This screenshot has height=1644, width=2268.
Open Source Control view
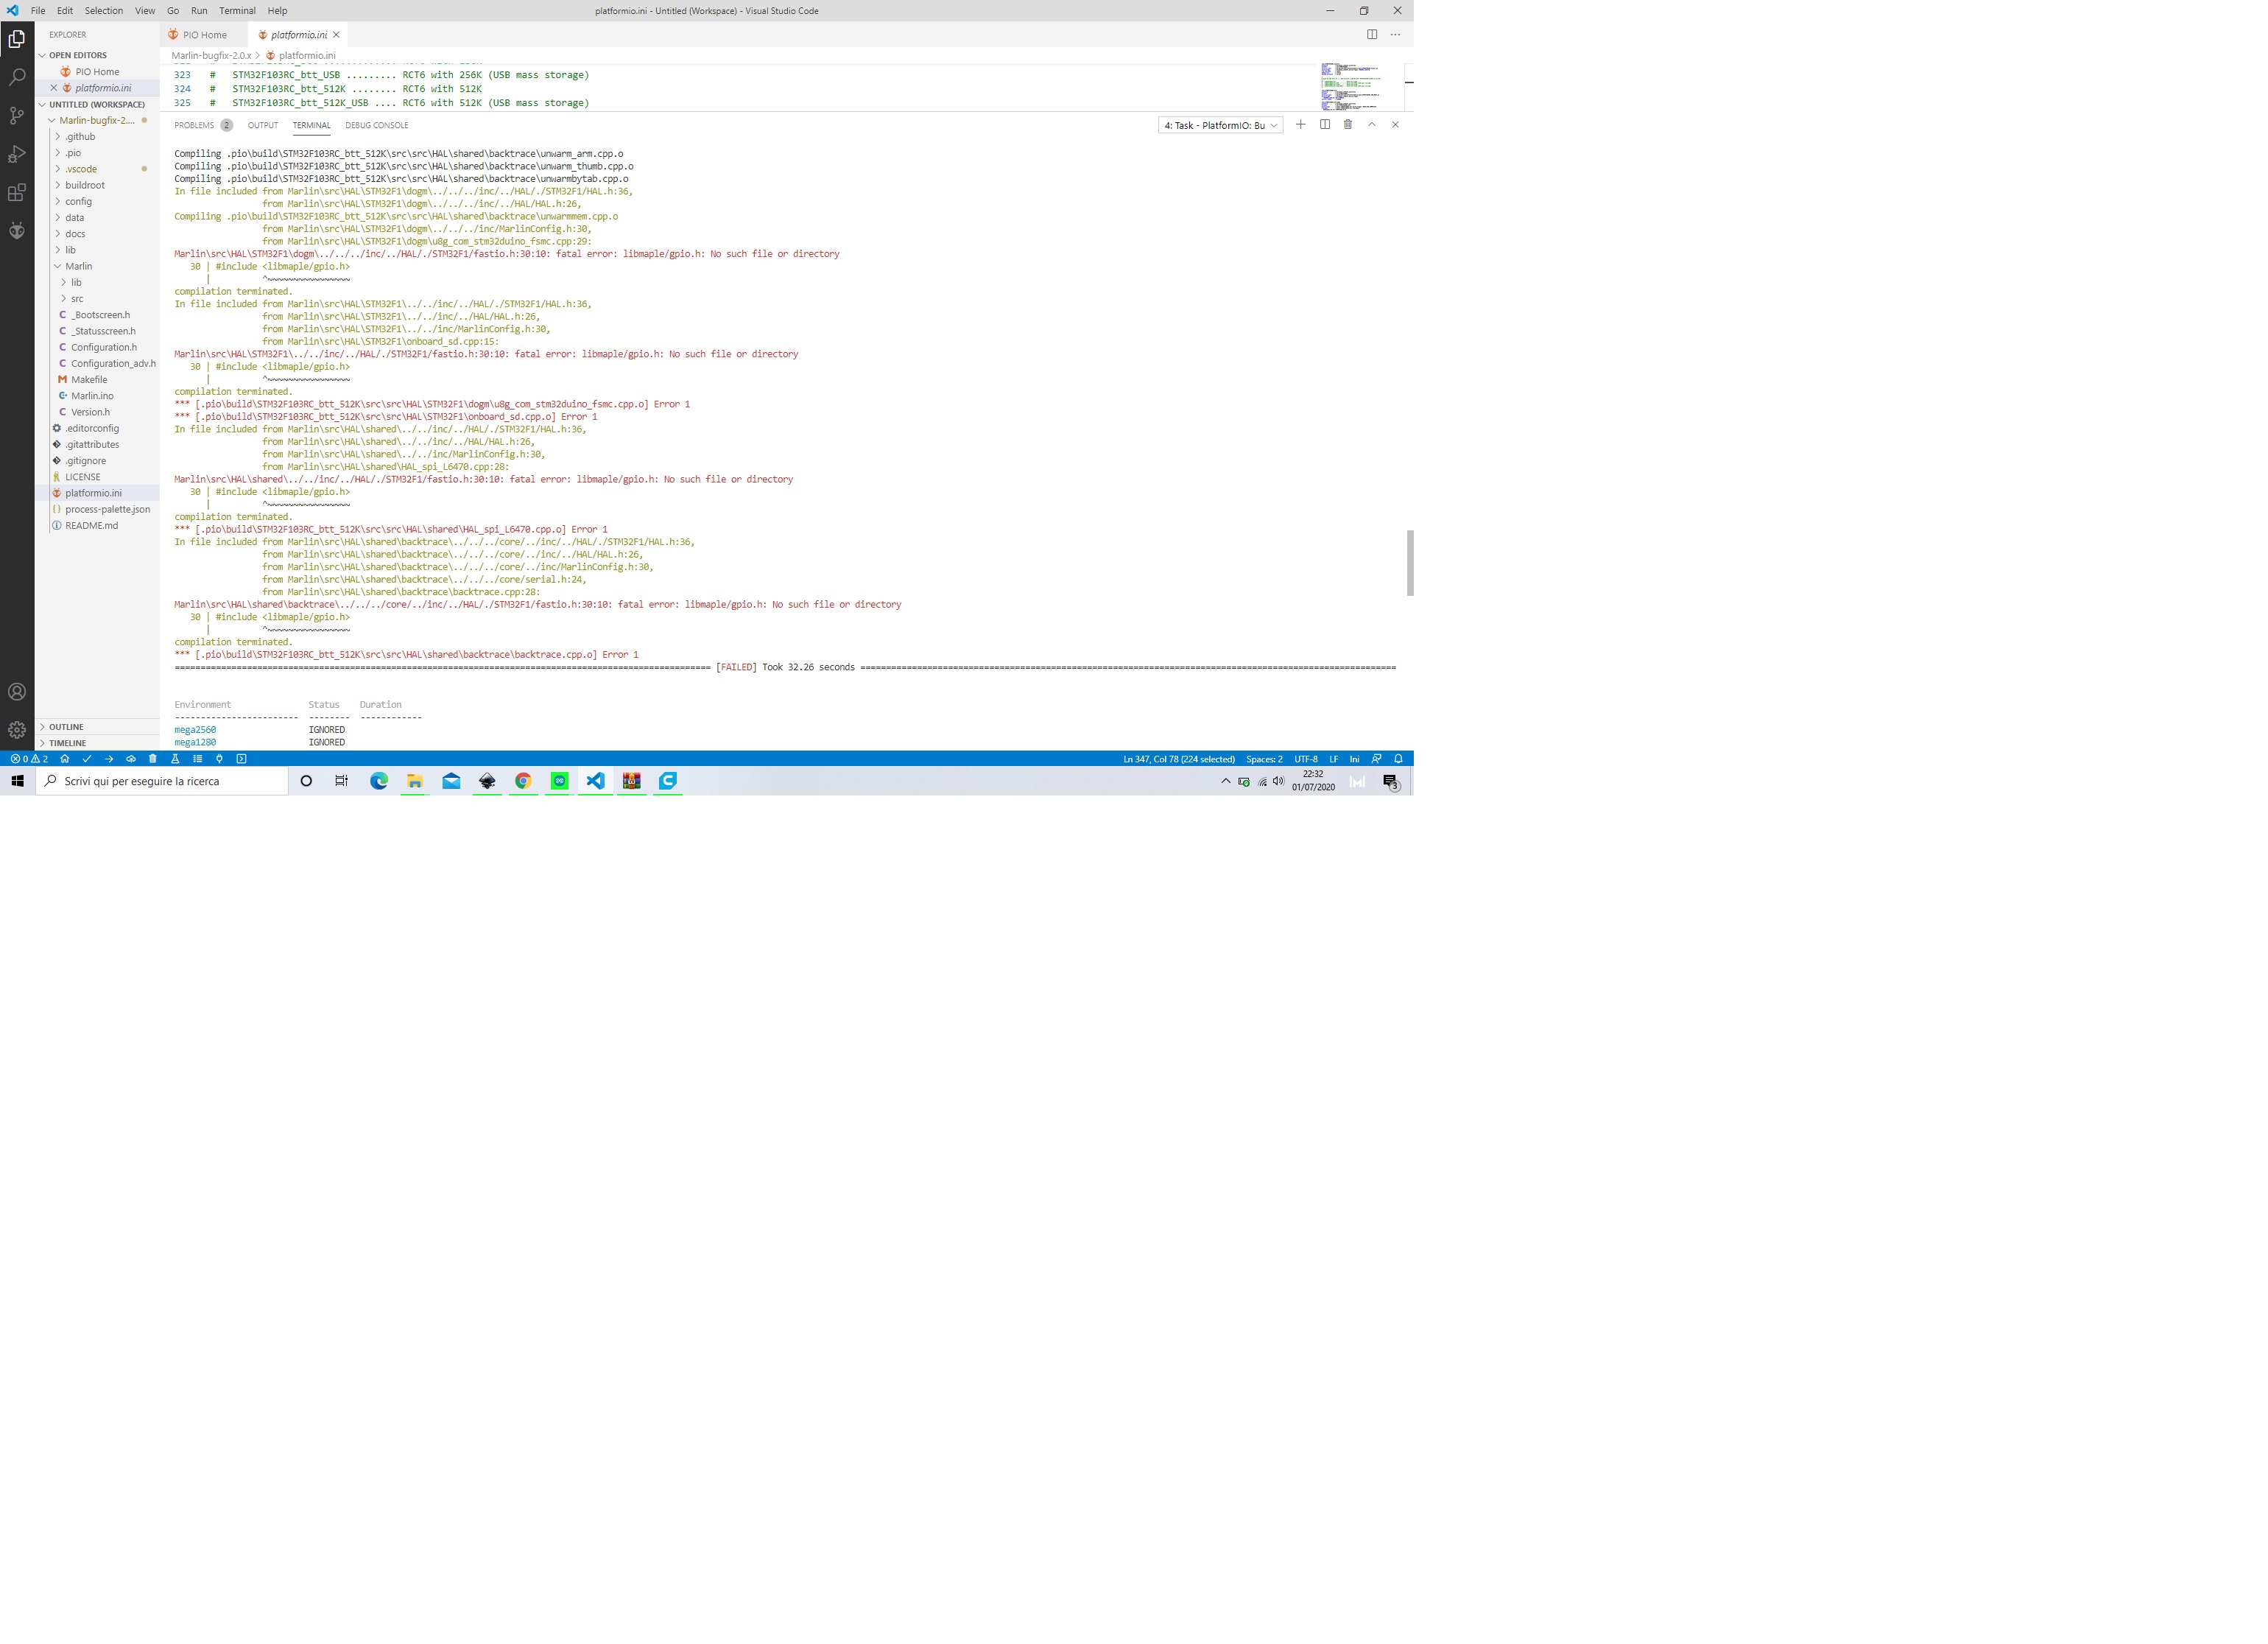click(17, 116)
